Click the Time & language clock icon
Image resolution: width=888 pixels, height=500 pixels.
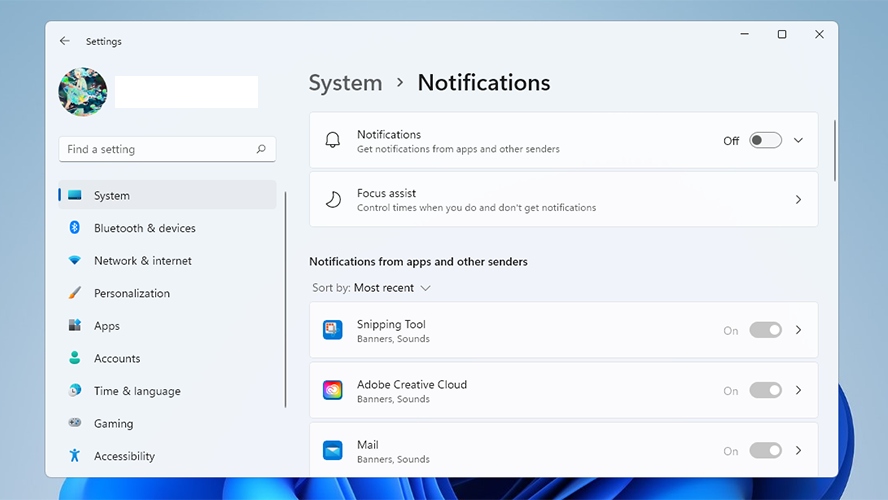(x=74, y=390)
